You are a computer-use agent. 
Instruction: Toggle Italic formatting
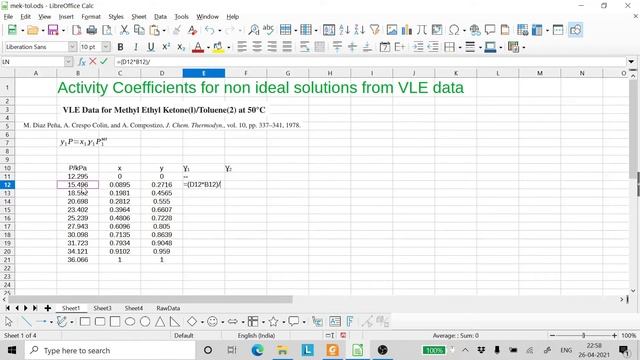[x=136, y=47]
